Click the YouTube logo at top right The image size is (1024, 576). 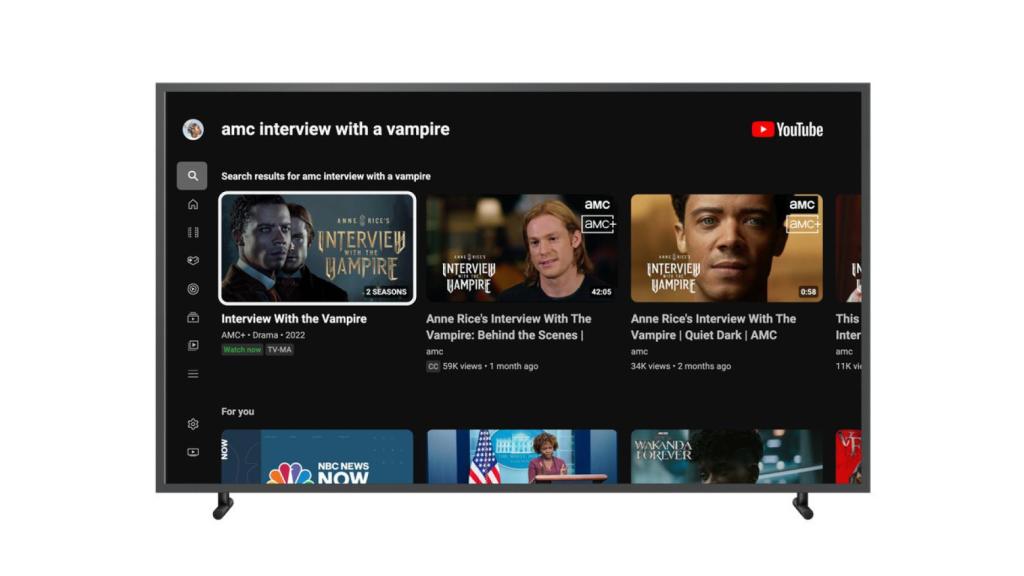[x=786, y=130]
